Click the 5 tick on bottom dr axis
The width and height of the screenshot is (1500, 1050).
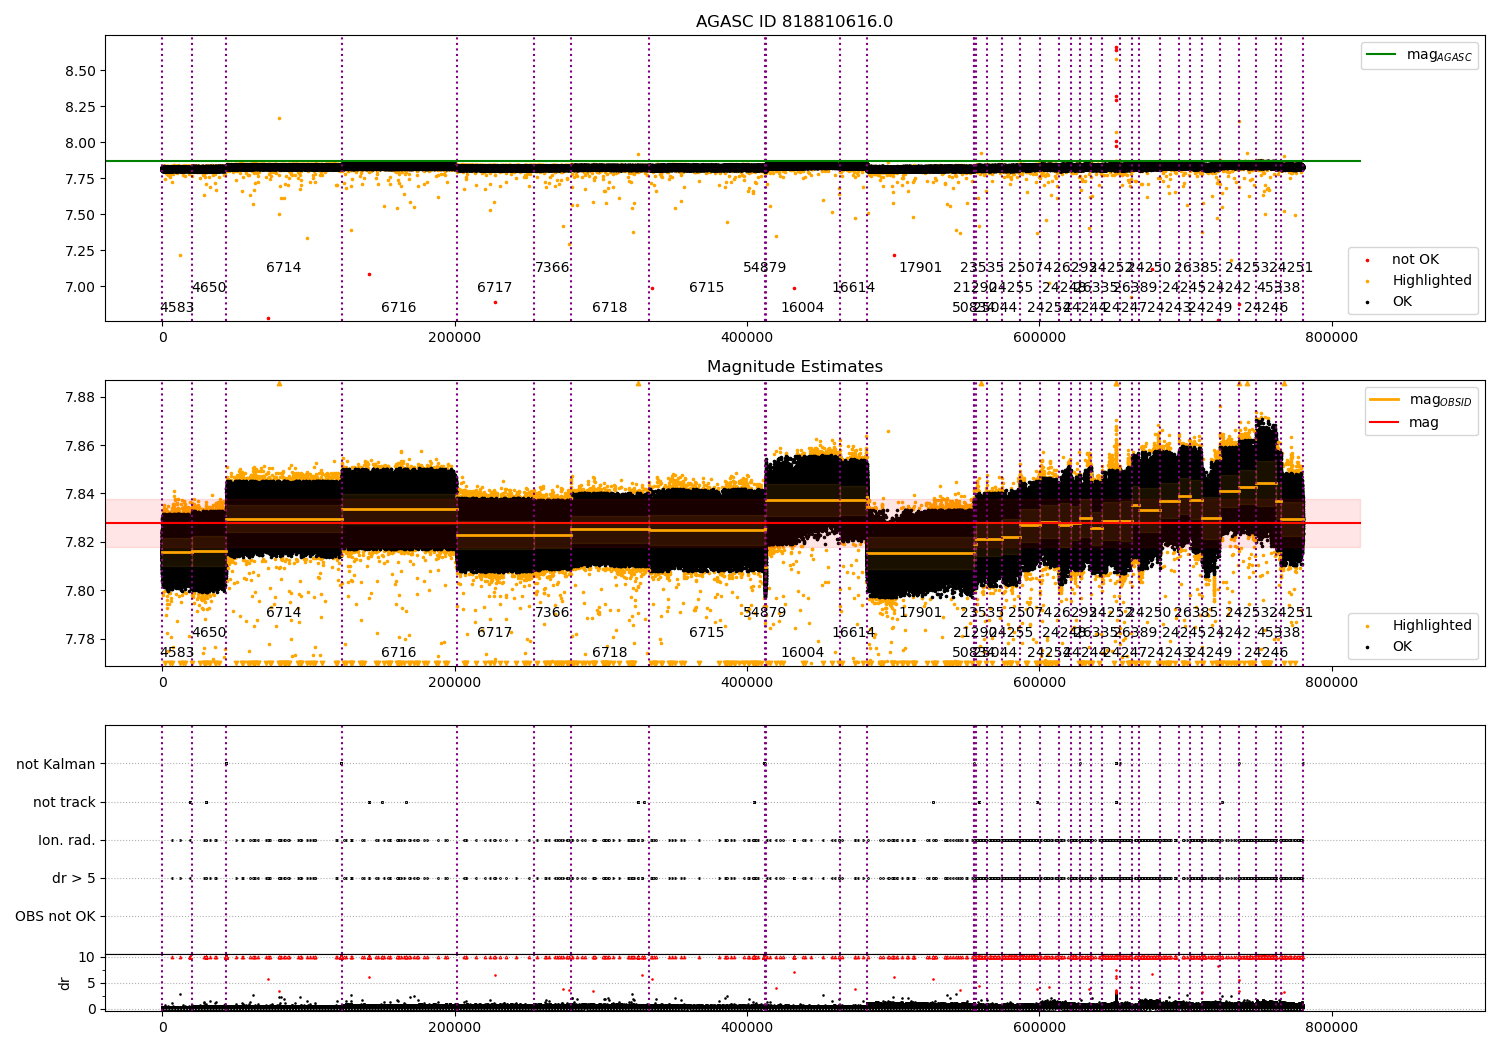pos(92,983)
